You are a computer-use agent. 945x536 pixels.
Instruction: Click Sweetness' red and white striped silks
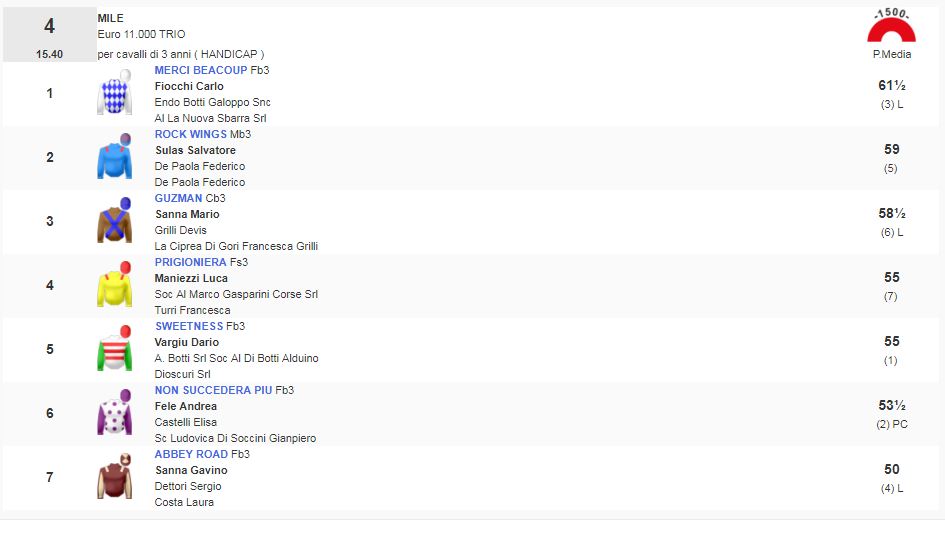(114, 349)
